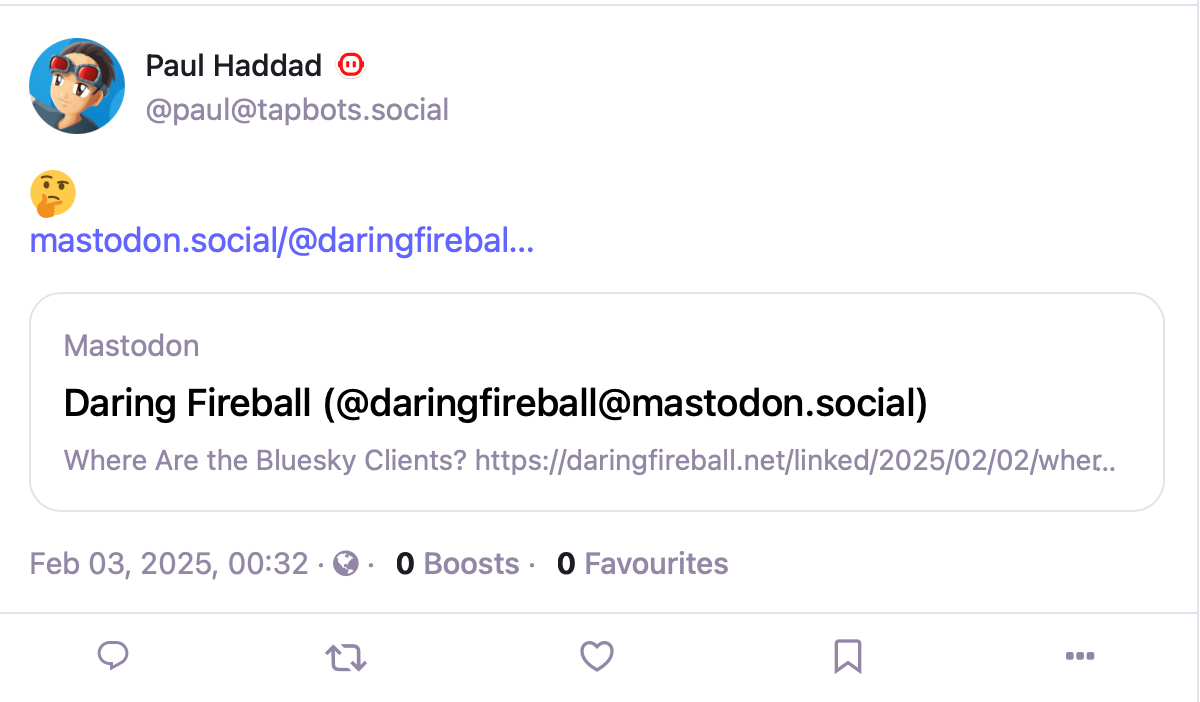Click the globe public visibility icon

click(346, 564)
